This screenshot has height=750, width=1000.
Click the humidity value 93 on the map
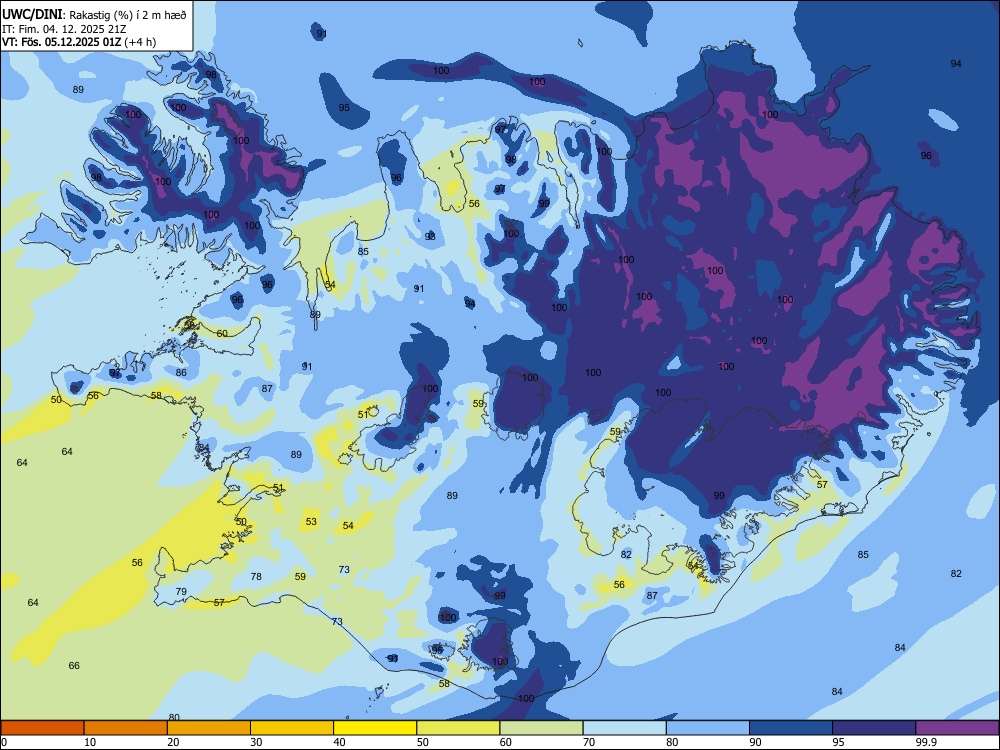[430, 236]
